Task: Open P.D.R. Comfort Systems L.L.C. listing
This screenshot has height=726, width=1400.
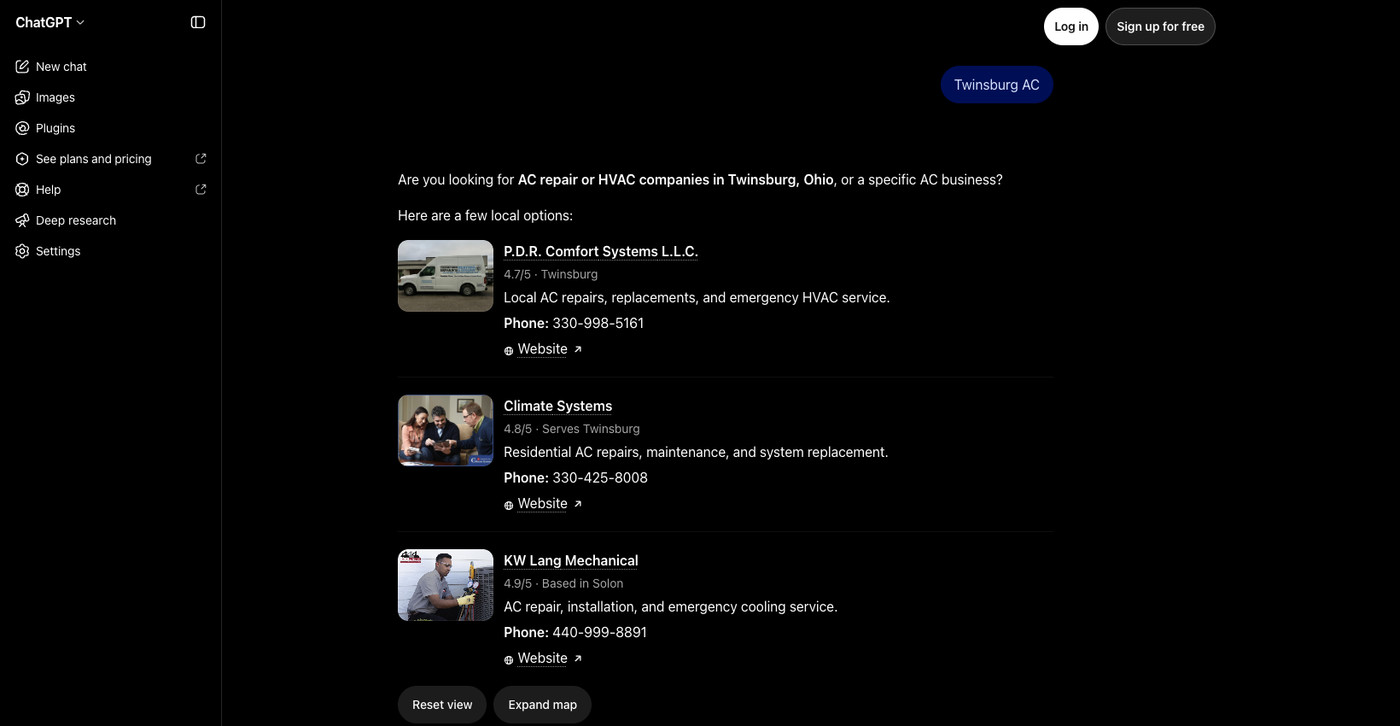Action: [x=601, y=251]
